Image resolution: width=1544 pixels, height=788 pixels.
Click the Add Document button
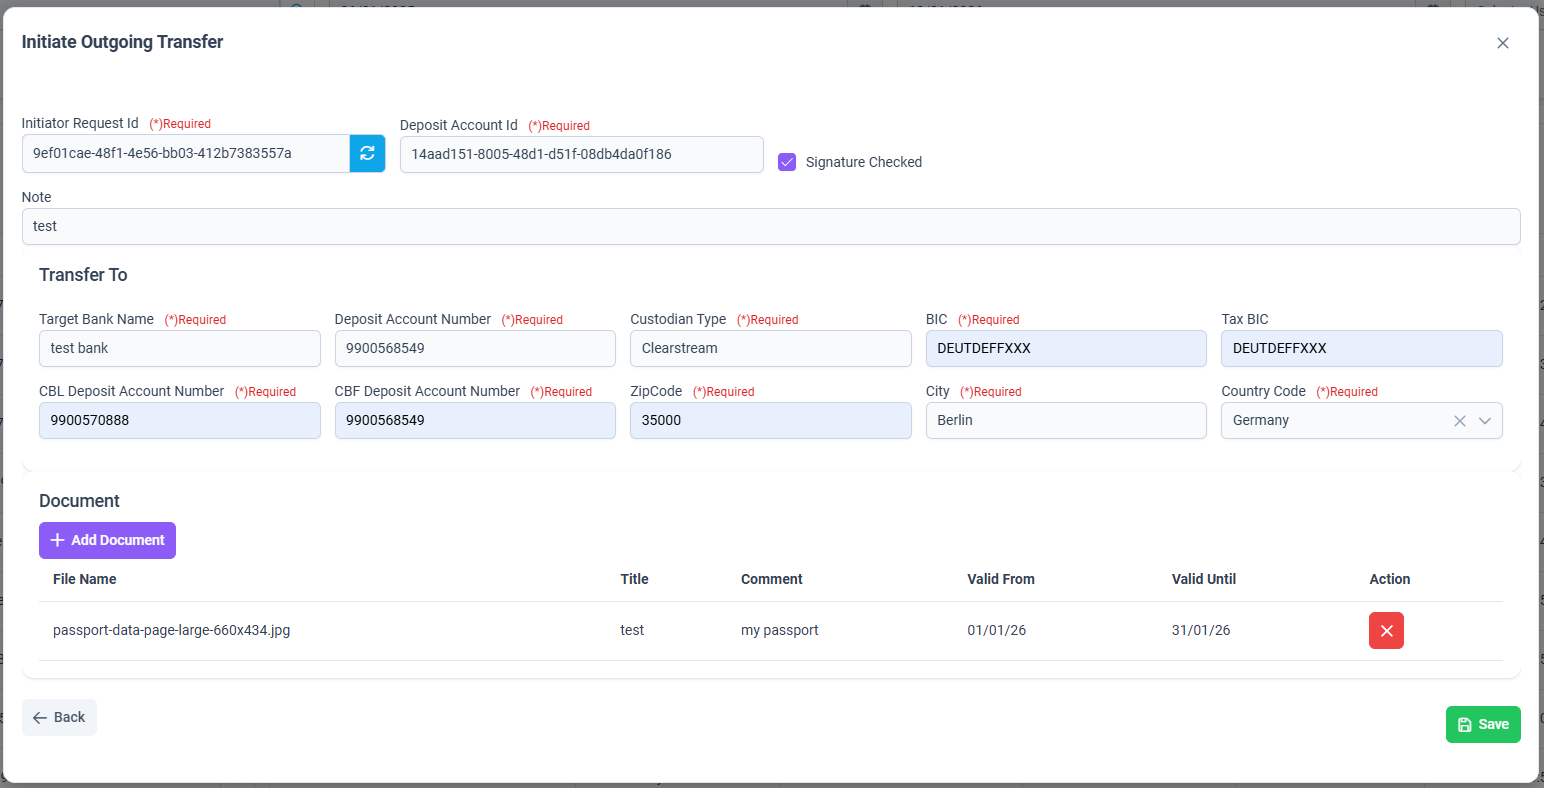tap(107, 540)
